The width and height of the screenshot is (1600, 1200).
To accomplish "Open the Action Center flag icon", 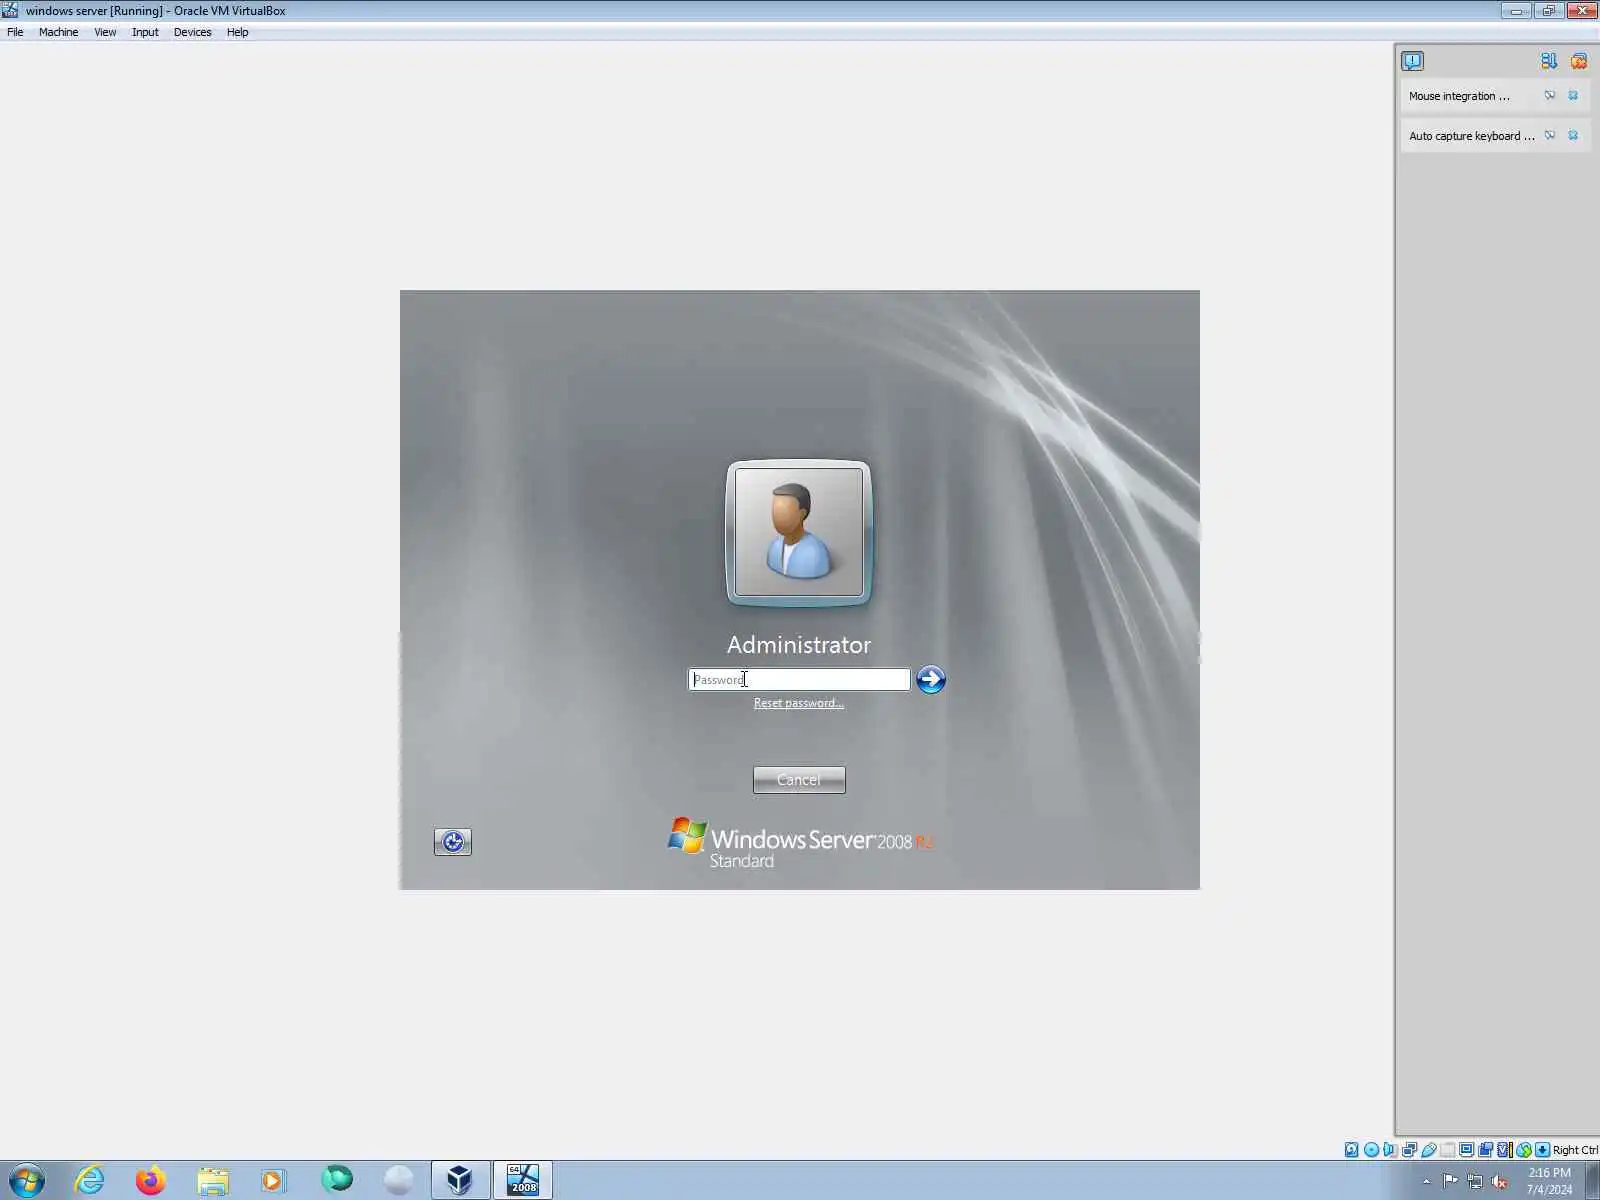I will tap(1450, 1181).
